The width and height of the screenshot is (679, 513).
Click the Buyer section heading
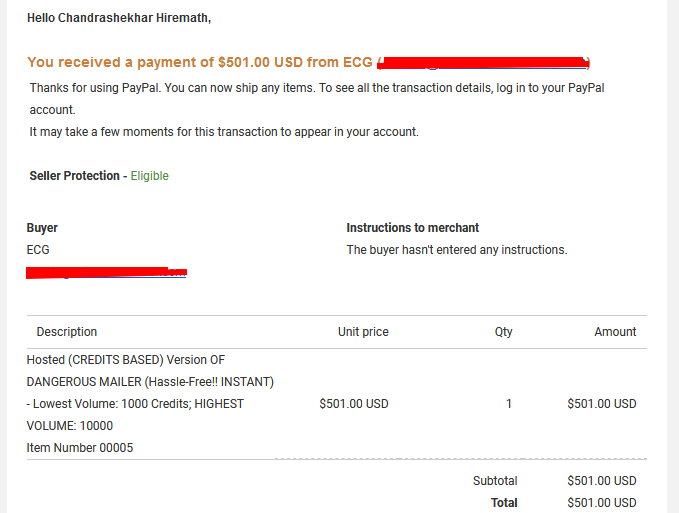[x=42, y=228]
